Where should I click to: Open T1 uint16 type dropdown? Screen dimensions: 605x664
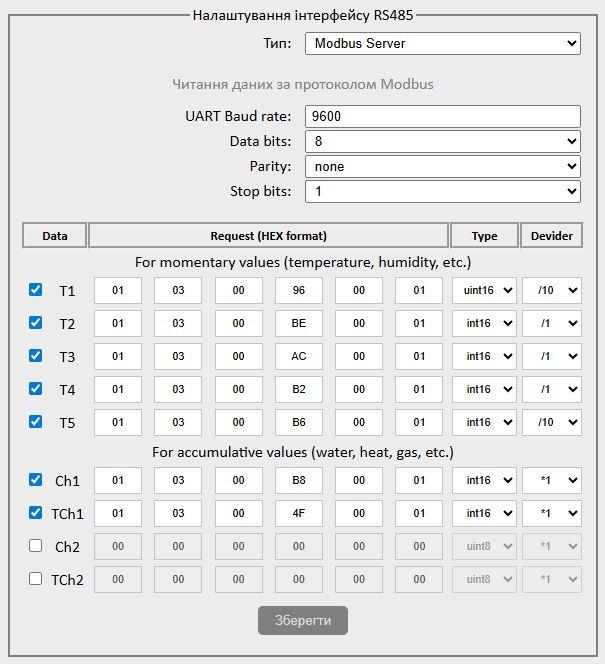pos(484,291)
